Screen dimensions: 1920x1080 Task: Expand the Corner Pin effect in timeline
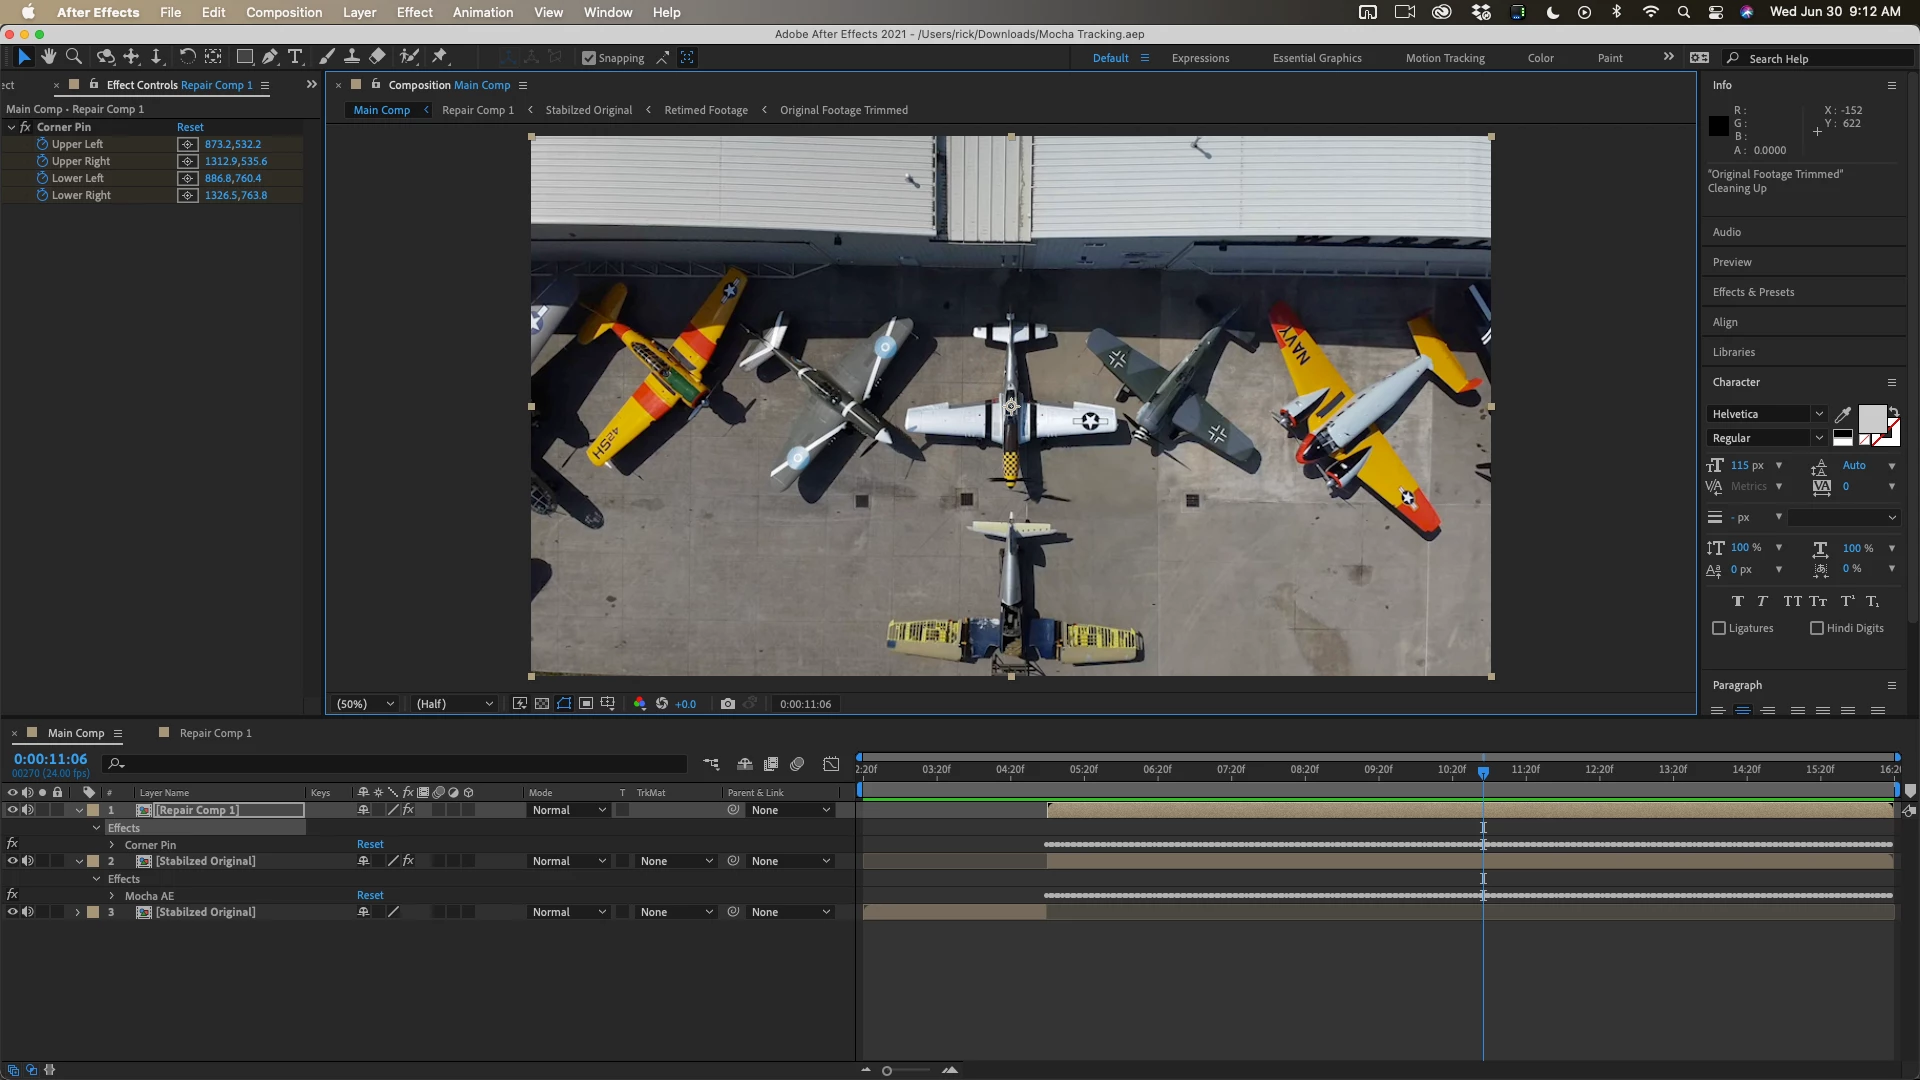(112, 845)
